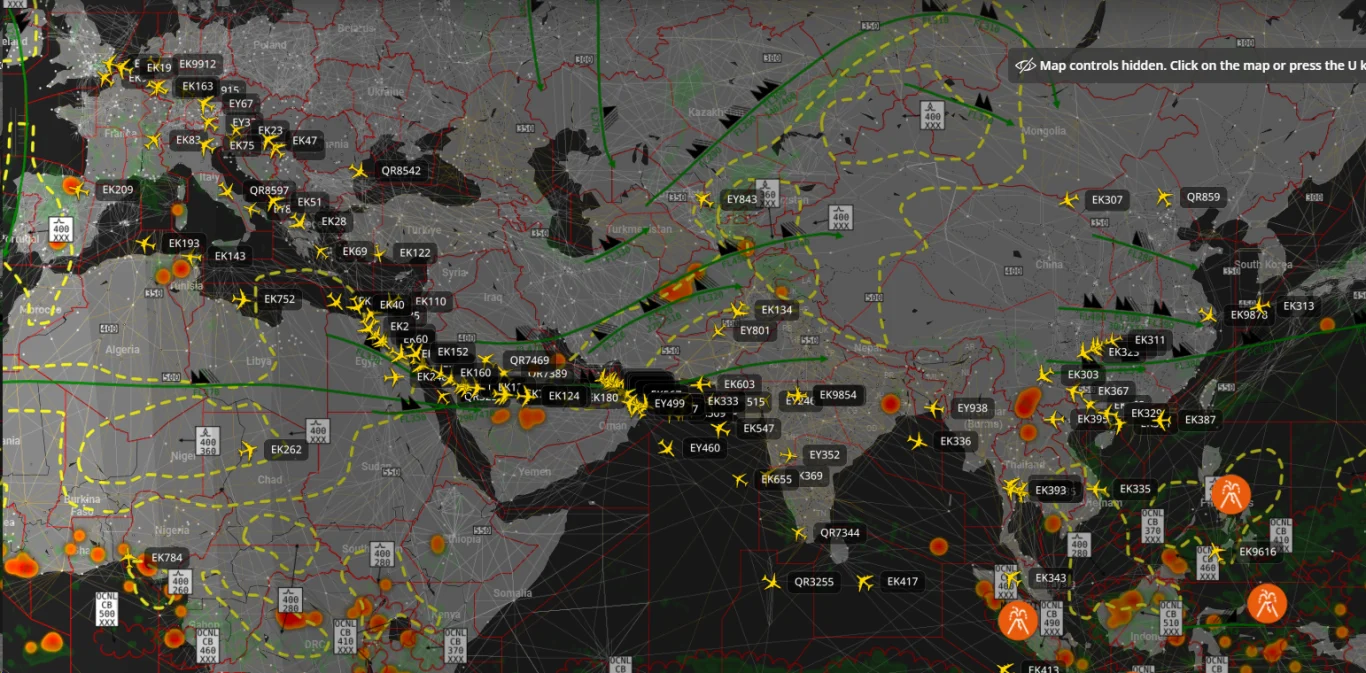Select the plane icon next to EK193
The image size is (1366, 673).
point(146,243)
